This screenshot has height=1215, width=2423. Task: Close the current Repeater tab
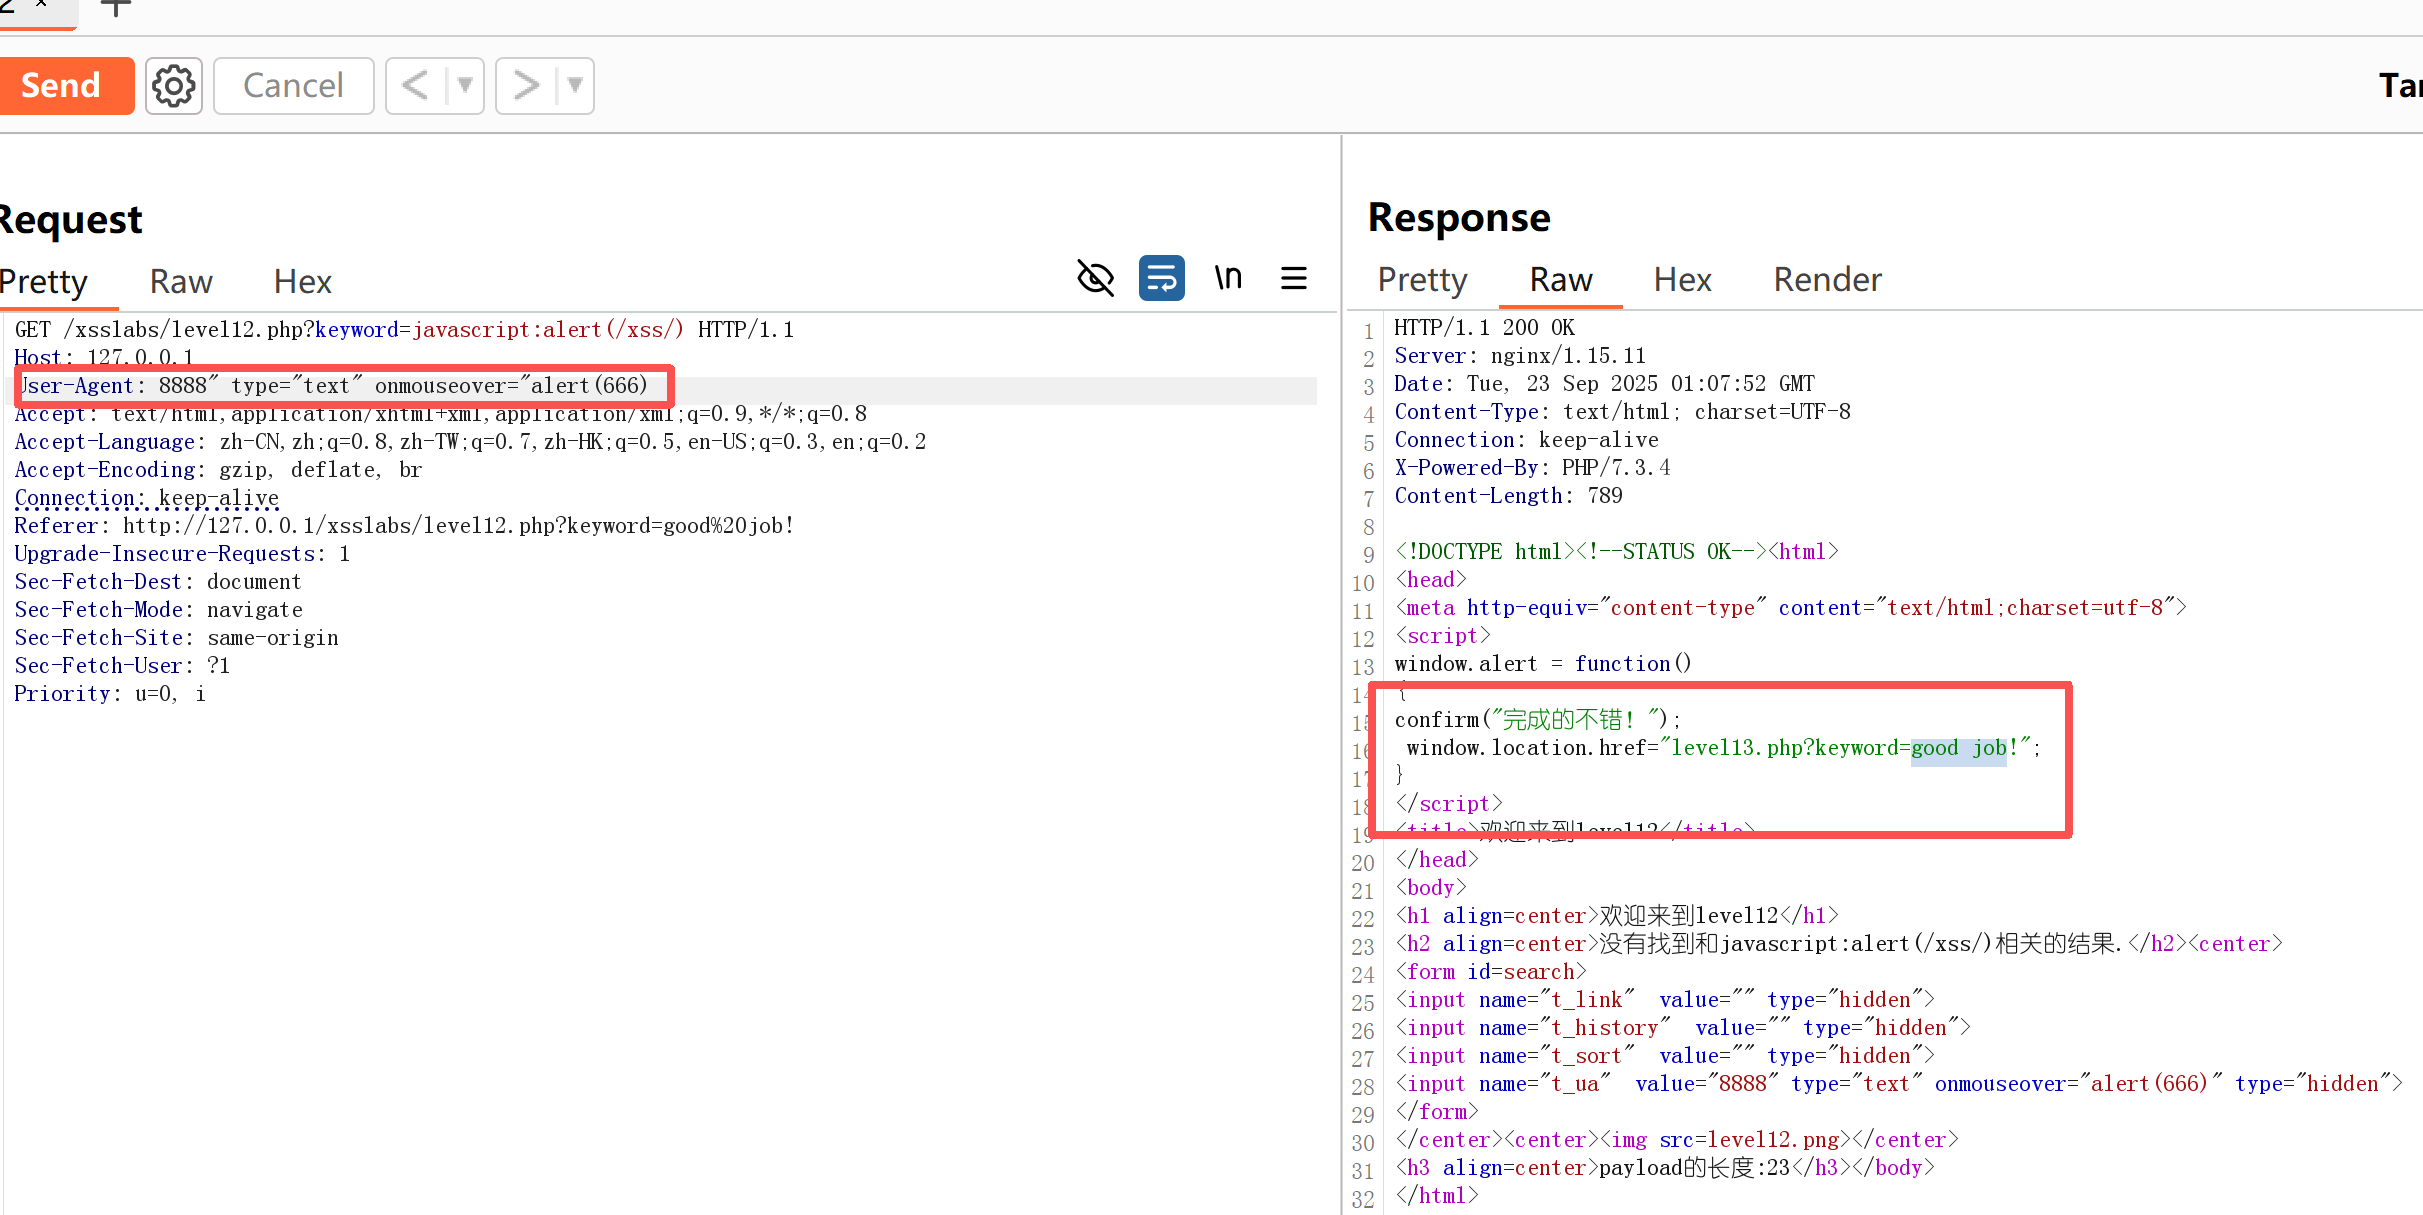[41, 5]
